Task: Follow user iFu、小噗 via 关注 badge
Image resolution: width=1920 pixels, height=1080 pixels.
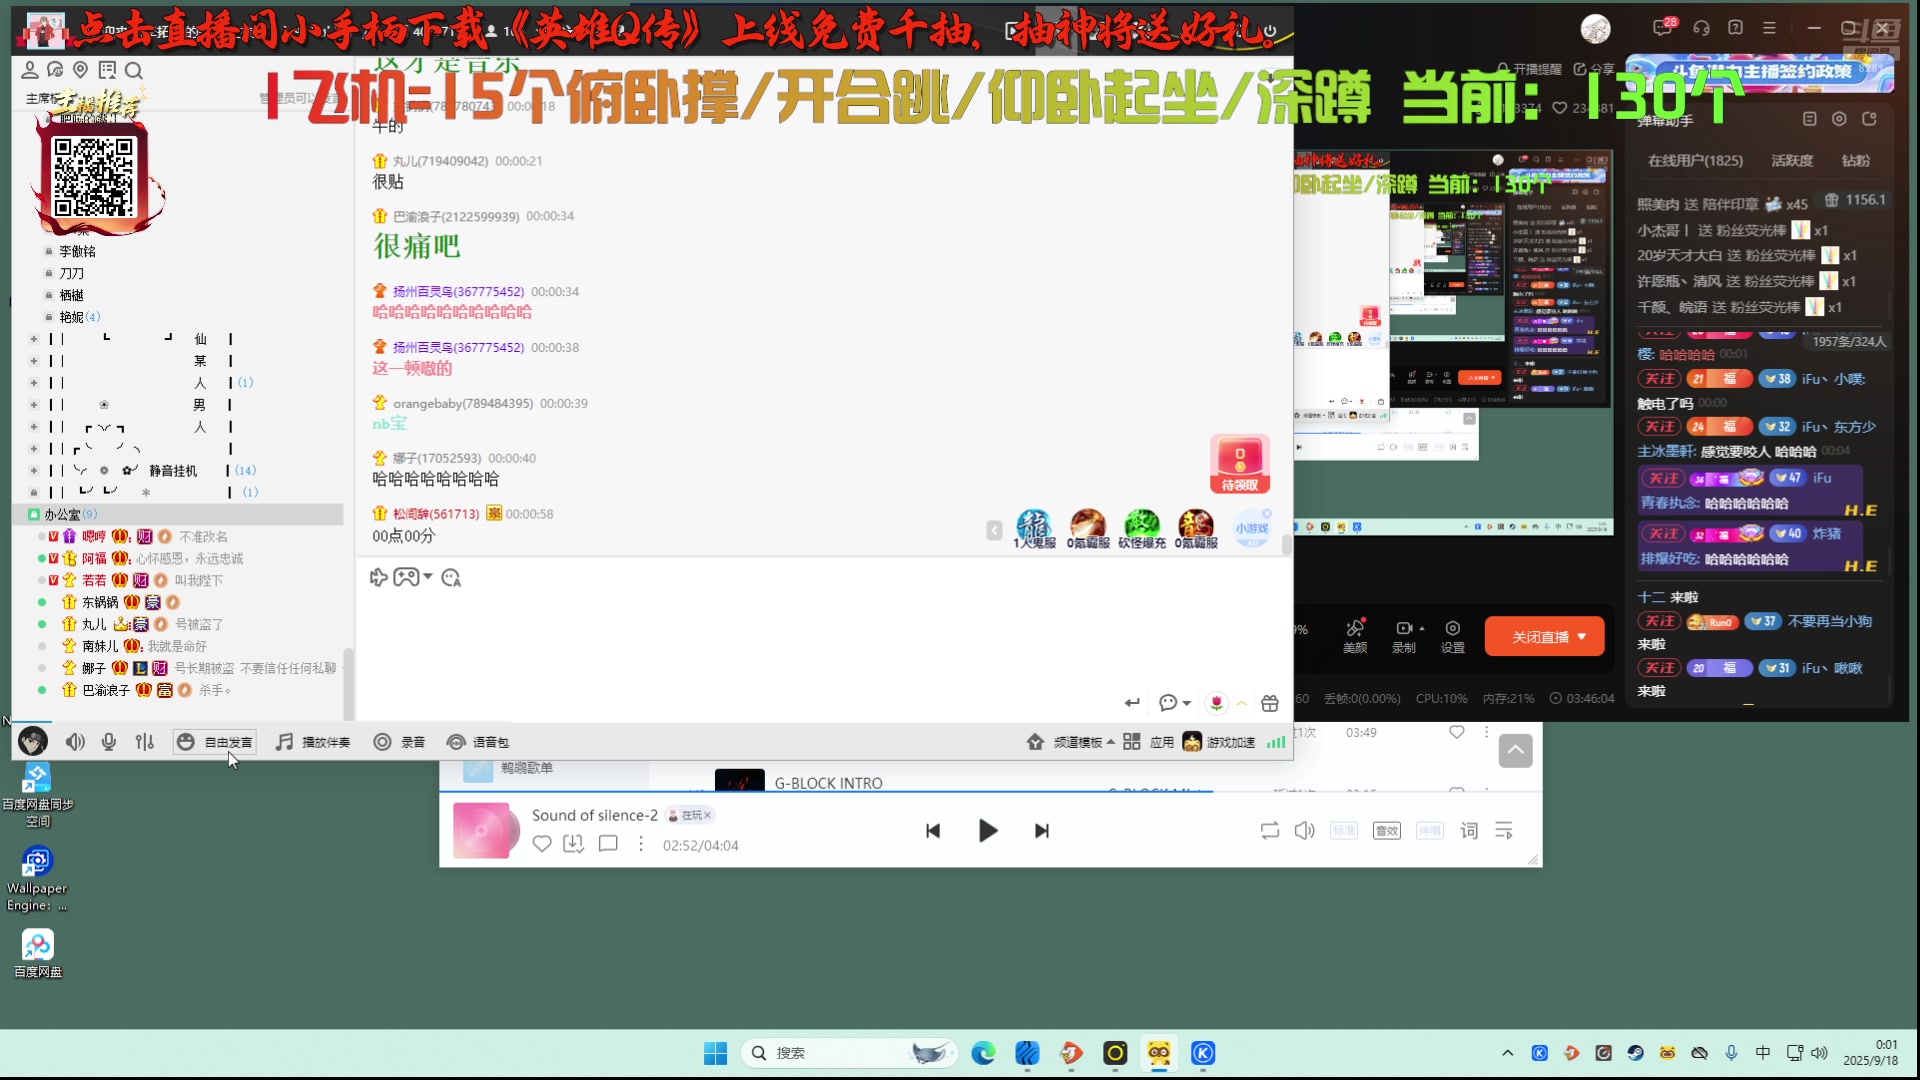Action: click(1660, 379)
